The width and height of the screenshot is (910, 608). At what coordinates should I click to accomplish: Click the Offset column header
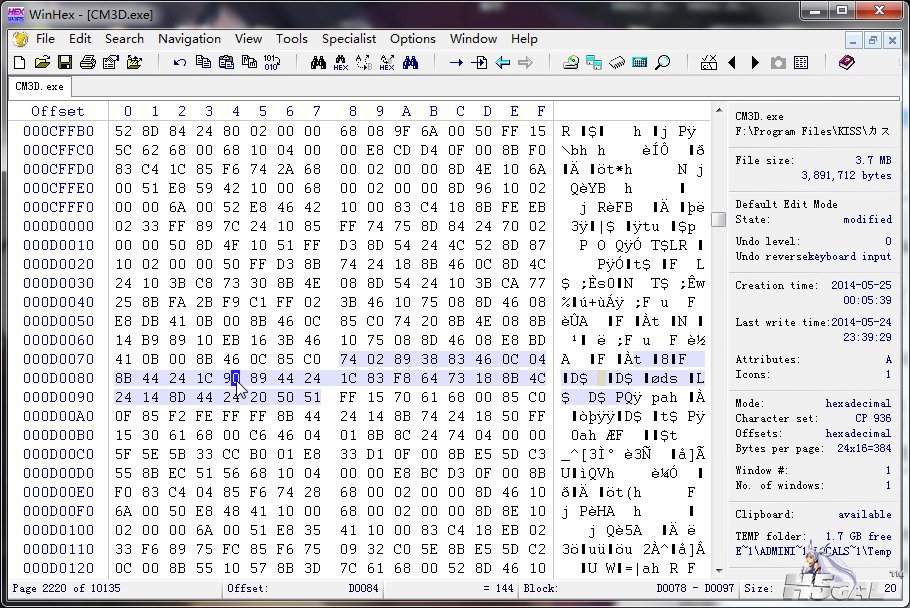click(57, 111)
